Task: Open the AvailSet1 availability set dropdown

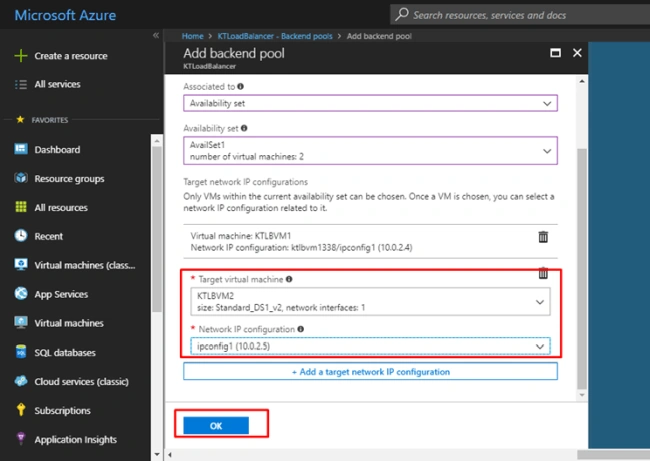Action: point(370,150)
